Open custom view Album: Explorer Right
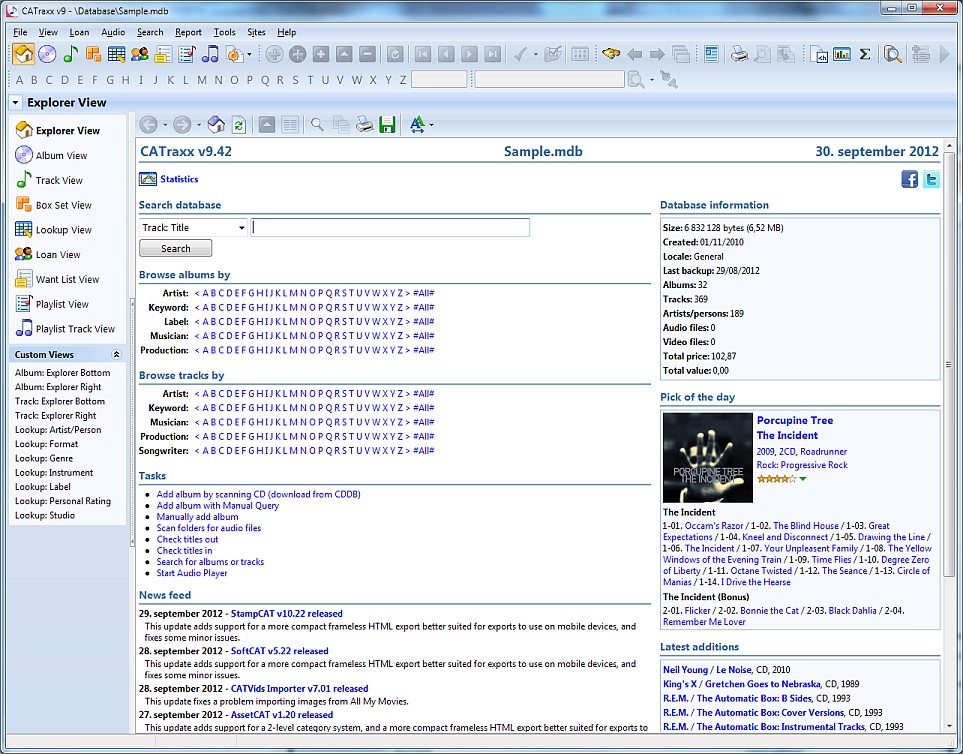This screenshot has width=963, height=754. coord(58,387)
